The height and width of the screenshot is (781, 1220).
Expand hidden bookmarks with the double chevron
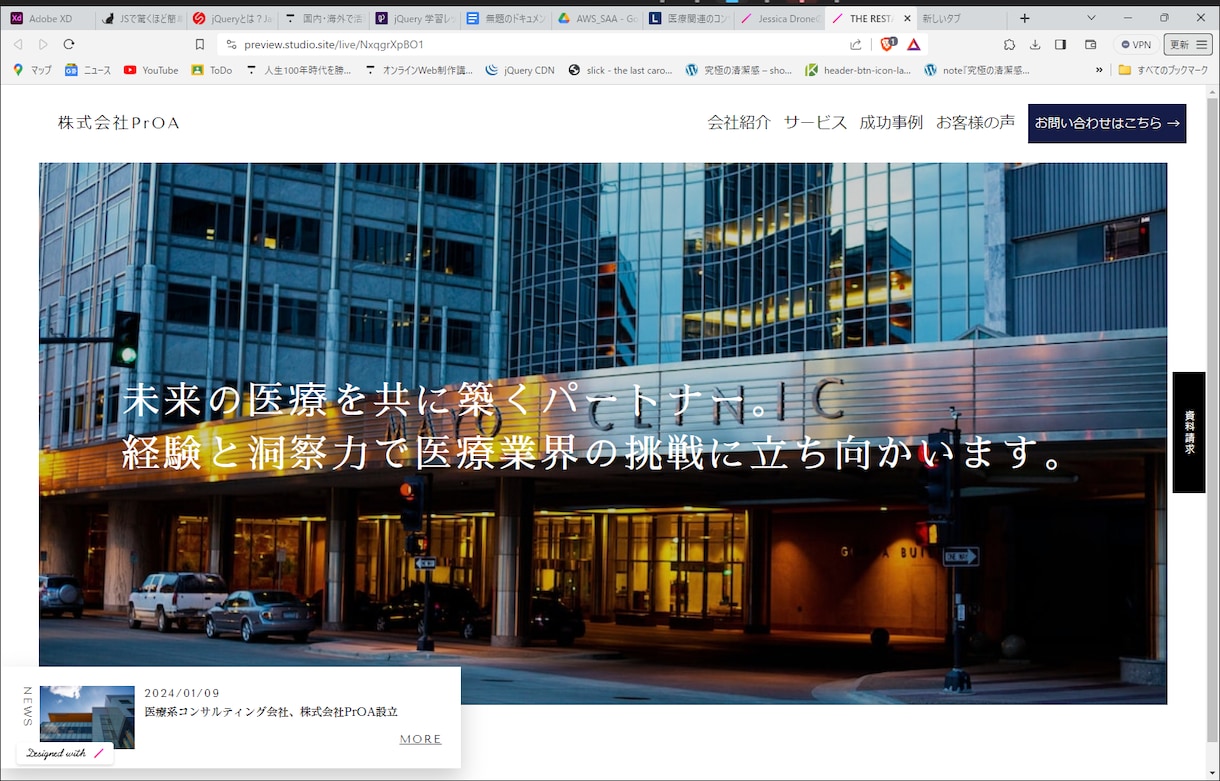point(1100,70)
